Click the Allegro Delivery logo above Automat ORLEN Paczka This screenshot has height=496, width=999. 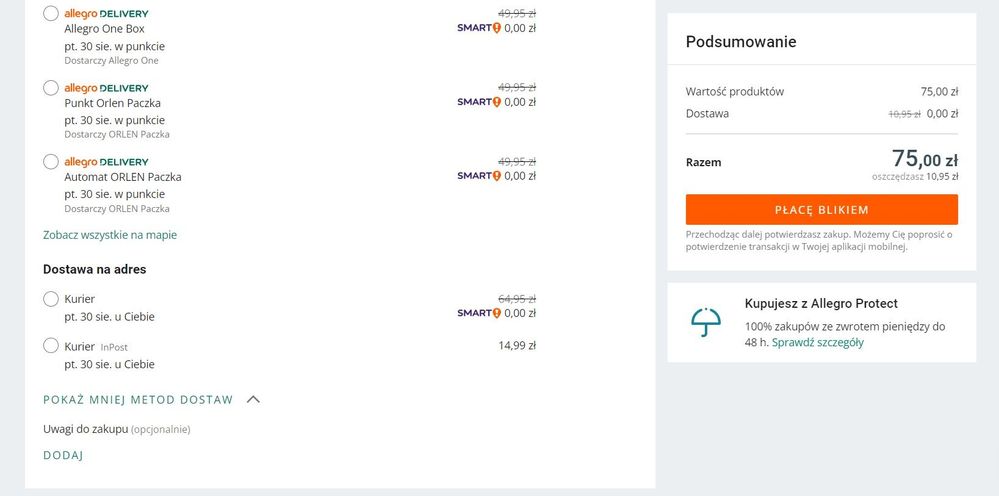point(106,162)
